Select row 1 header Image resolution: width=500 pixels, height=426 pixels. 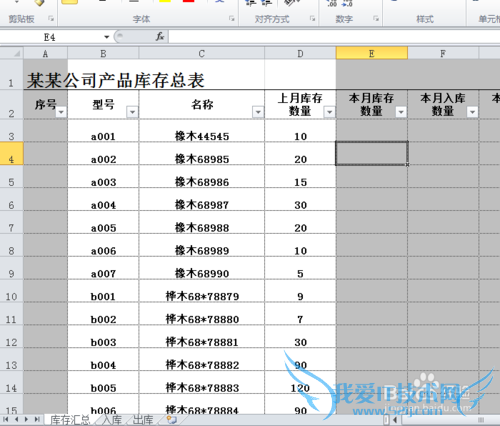pyautogui.click(x=12, y=74)
